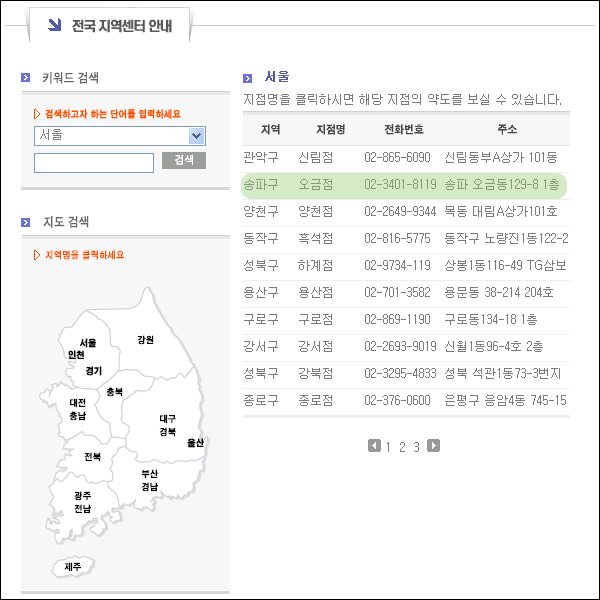Go to previous page arrow
Image resolution: width=600 pixels, height=600 pixels.
click(374, 445)
